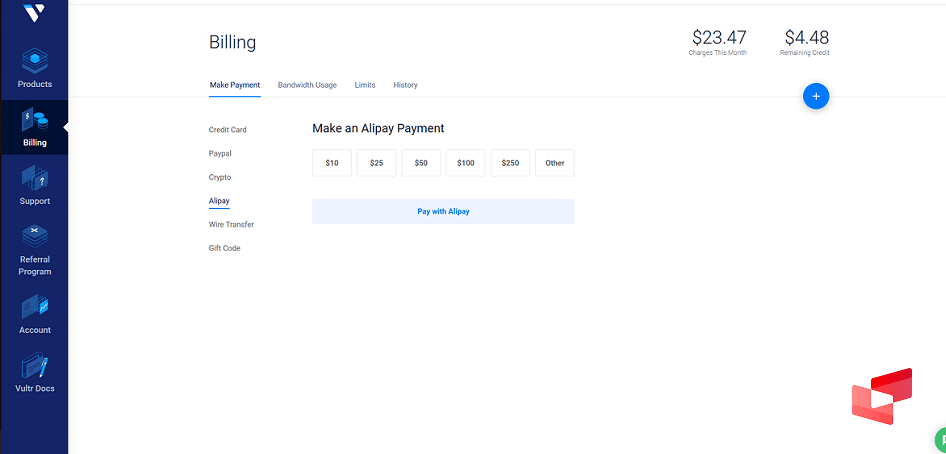Choose Credit Card payment method
This screenshot has width=946, height=454.
227,130
